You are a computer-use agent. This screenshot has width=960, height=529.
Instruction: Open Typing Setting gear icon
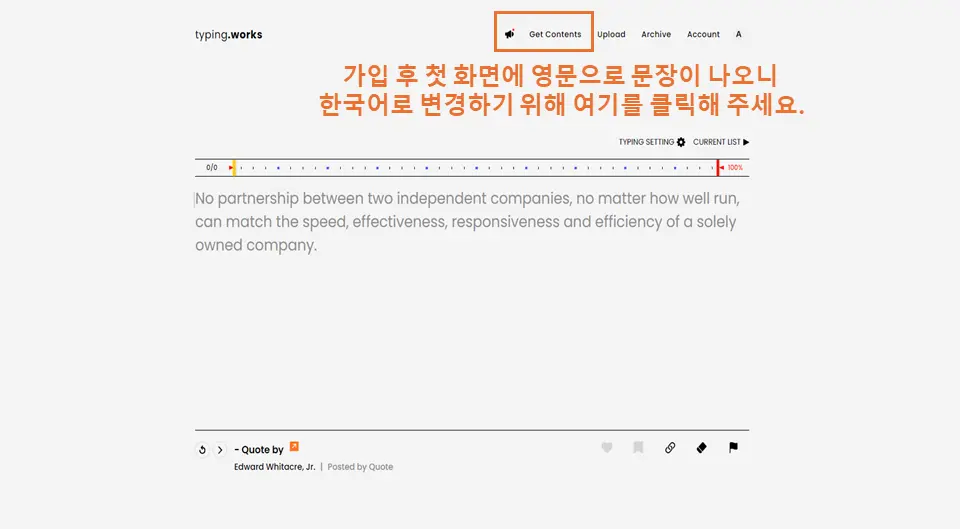point(681,142)
